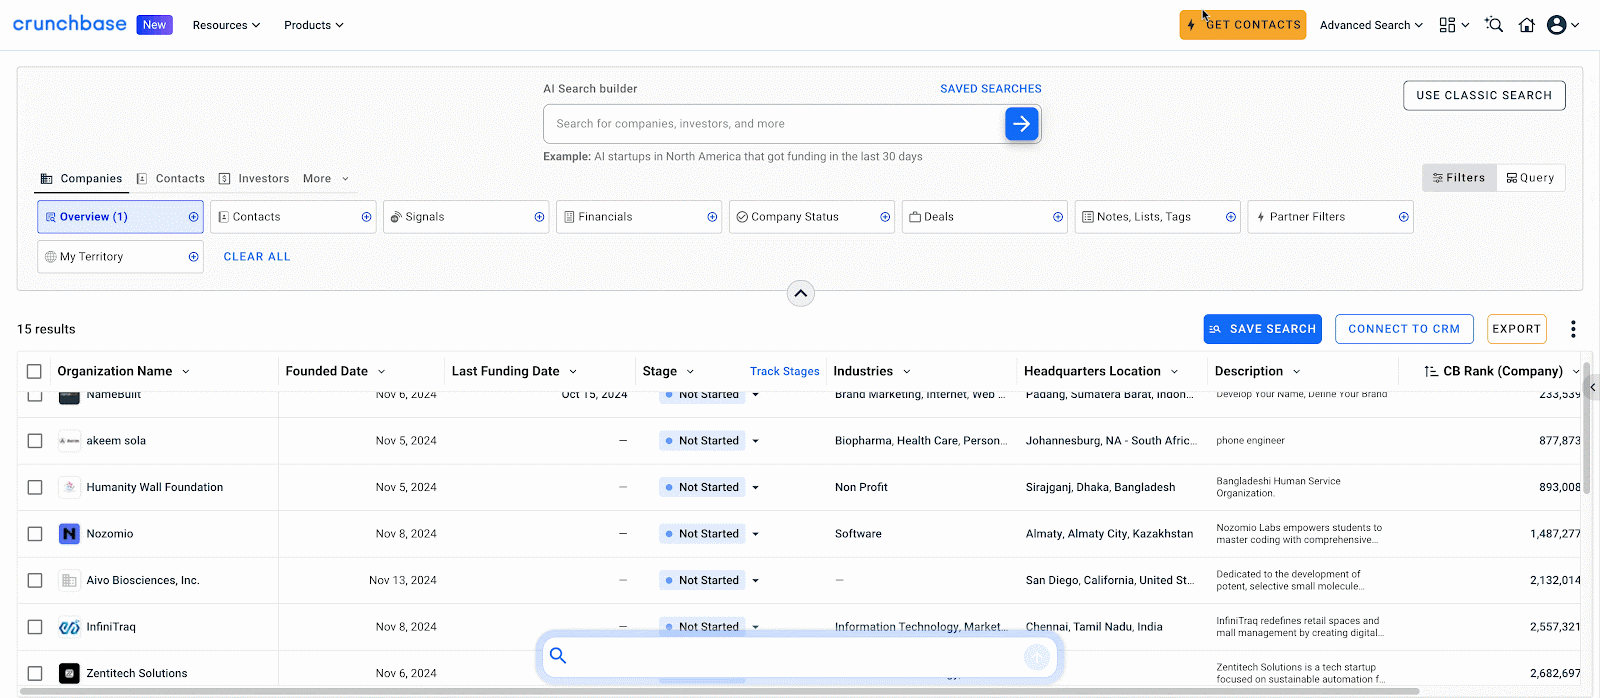Click CONNECT TO CRM button
The image size is (1600, 698).
(x=1404, y=329)
